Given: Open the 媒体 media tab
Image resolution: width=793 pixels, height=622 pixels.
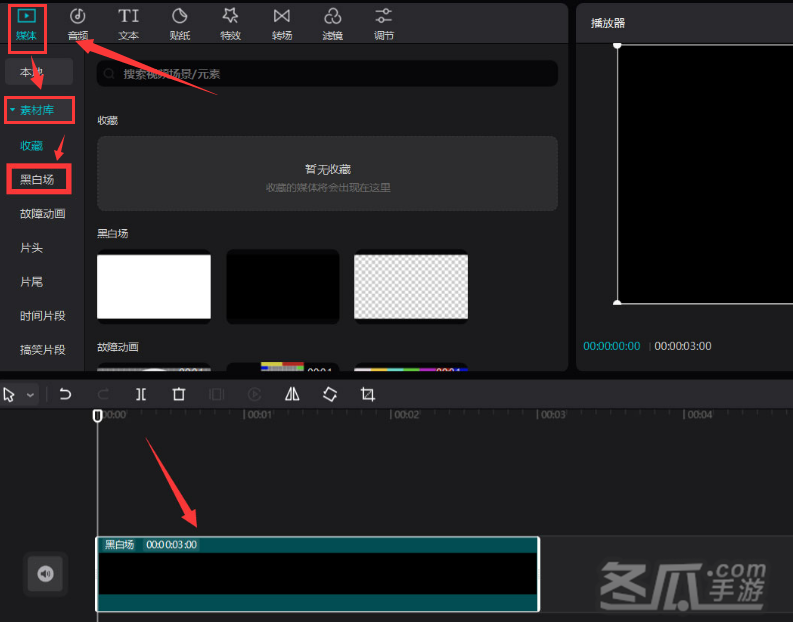Looking at the screenshot, I should [x=26, y=24].
